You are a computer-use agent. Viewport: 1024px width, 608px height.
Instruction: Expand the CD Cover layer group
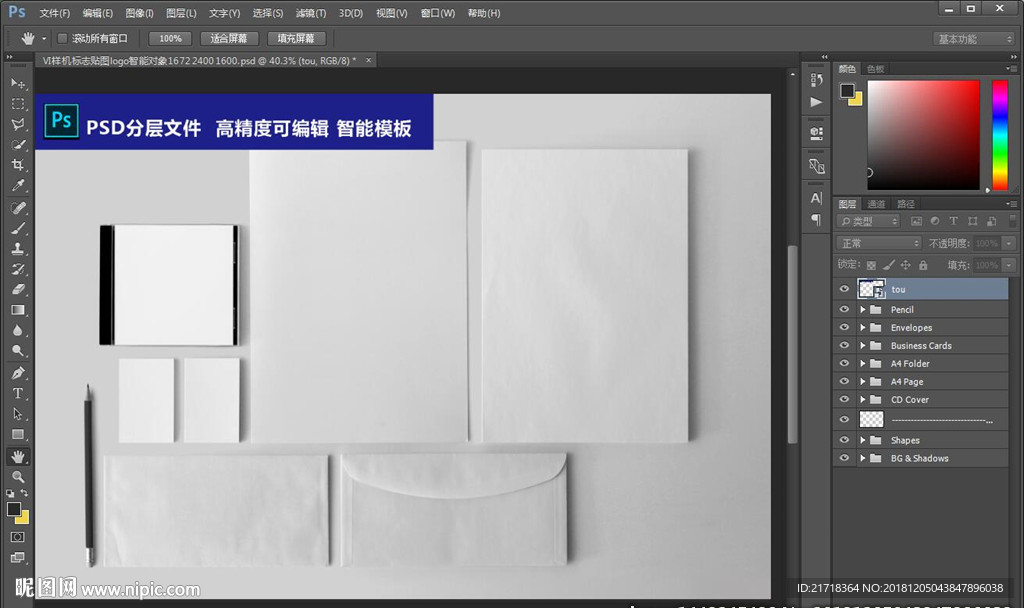[862, 400]
